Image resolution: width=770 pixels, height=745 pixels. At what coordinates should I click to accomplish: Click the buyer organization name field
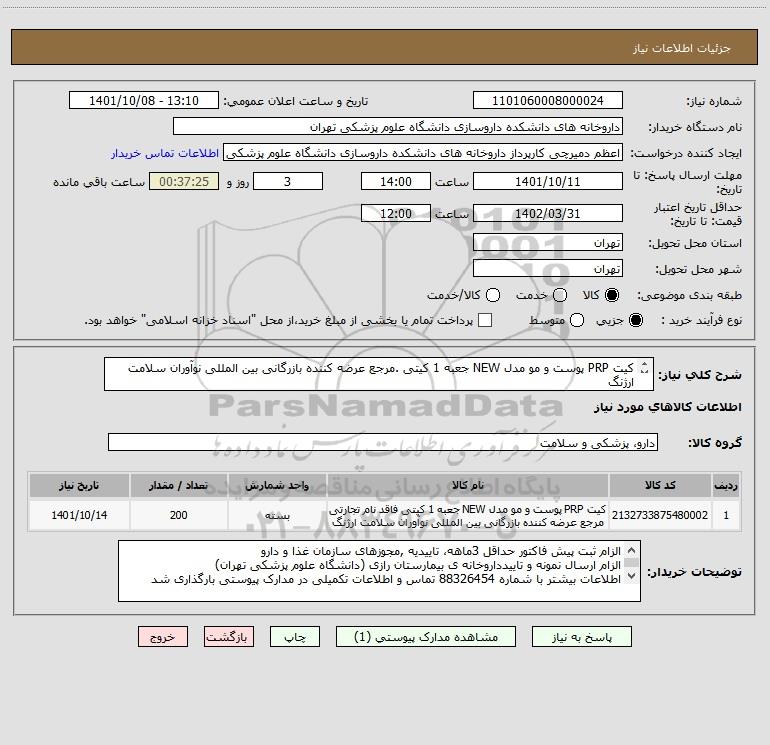click(398, 127)
